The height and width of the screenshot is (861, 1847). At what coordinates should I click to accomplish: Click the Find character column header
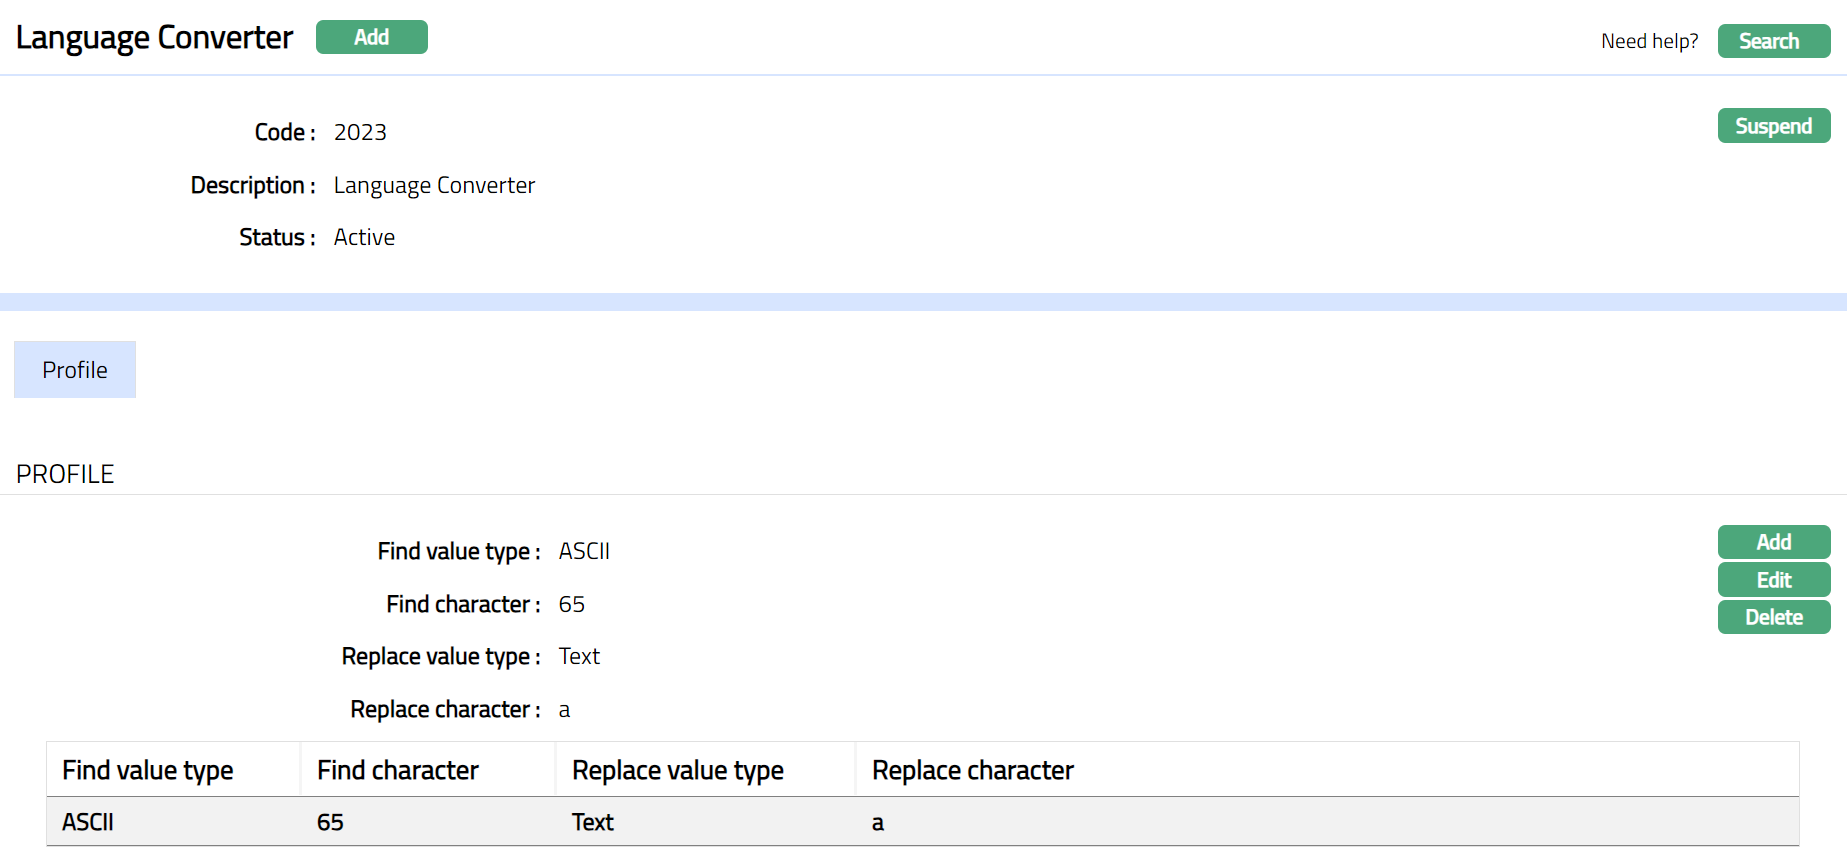pos(398,770)
